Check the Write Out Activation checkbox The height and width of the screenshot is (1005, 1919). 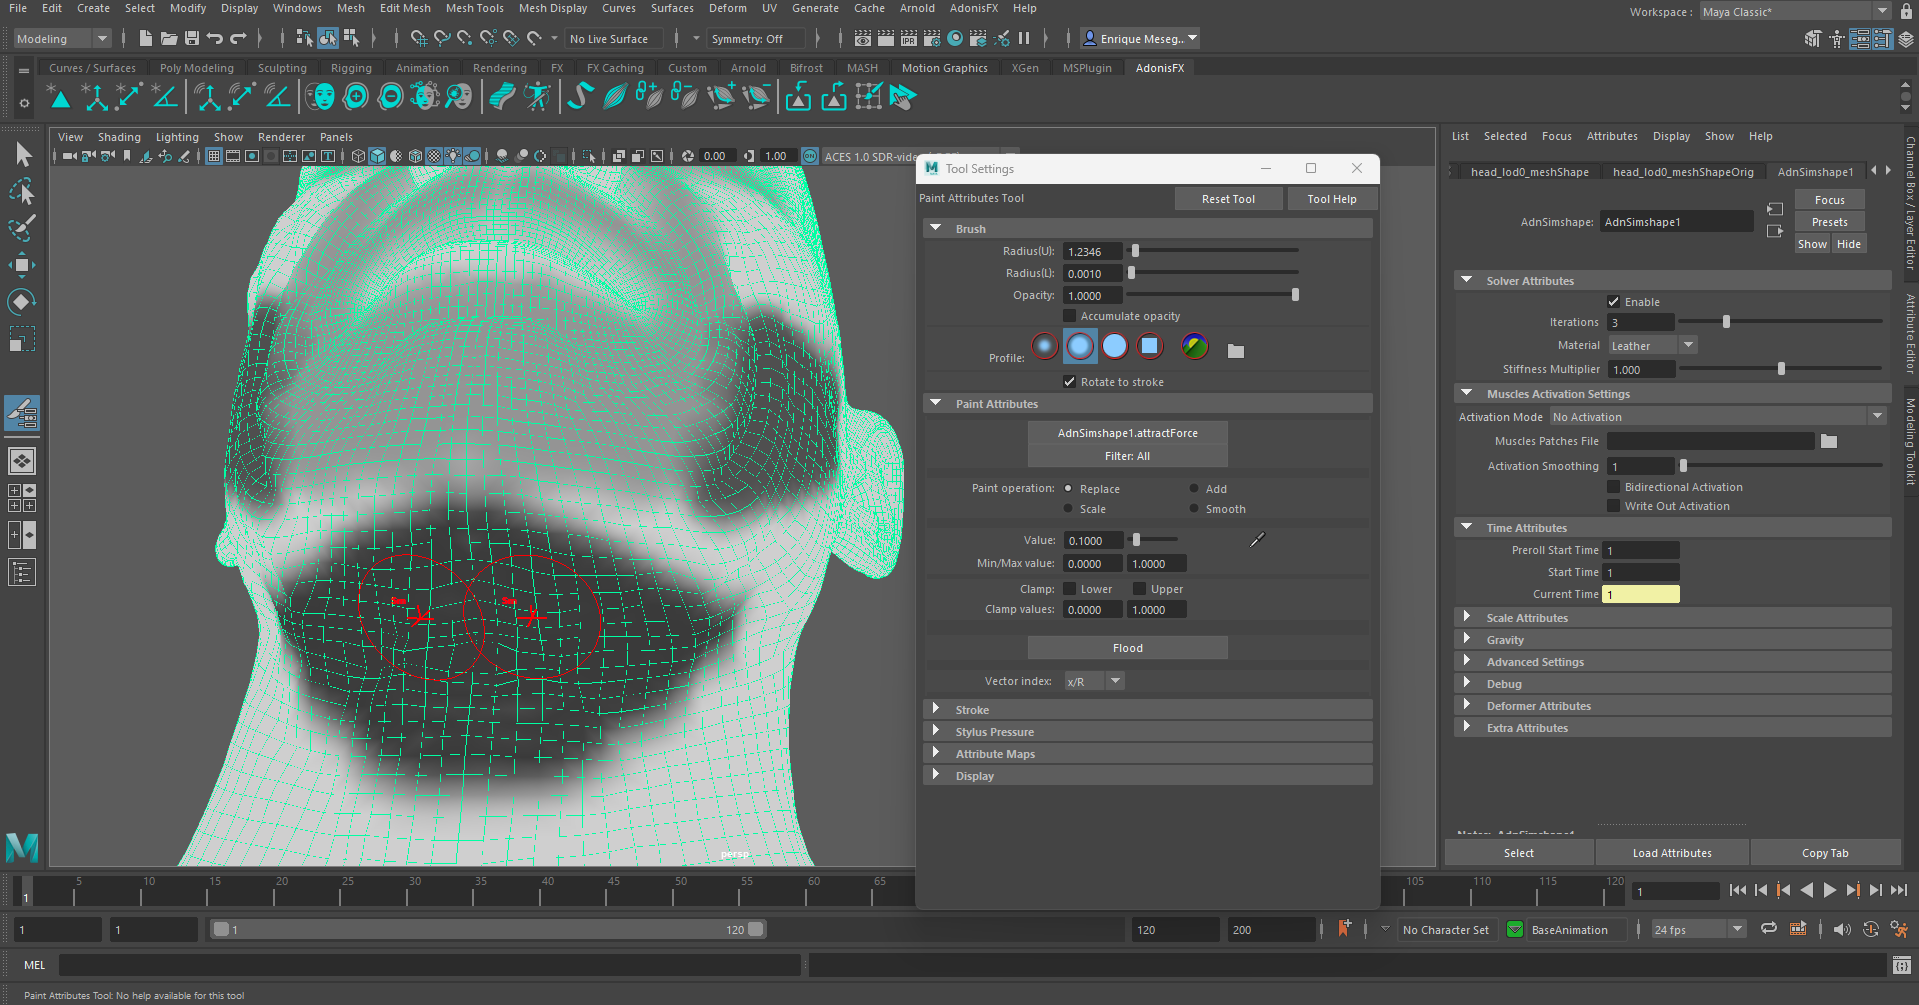[x=1613, y=506]
